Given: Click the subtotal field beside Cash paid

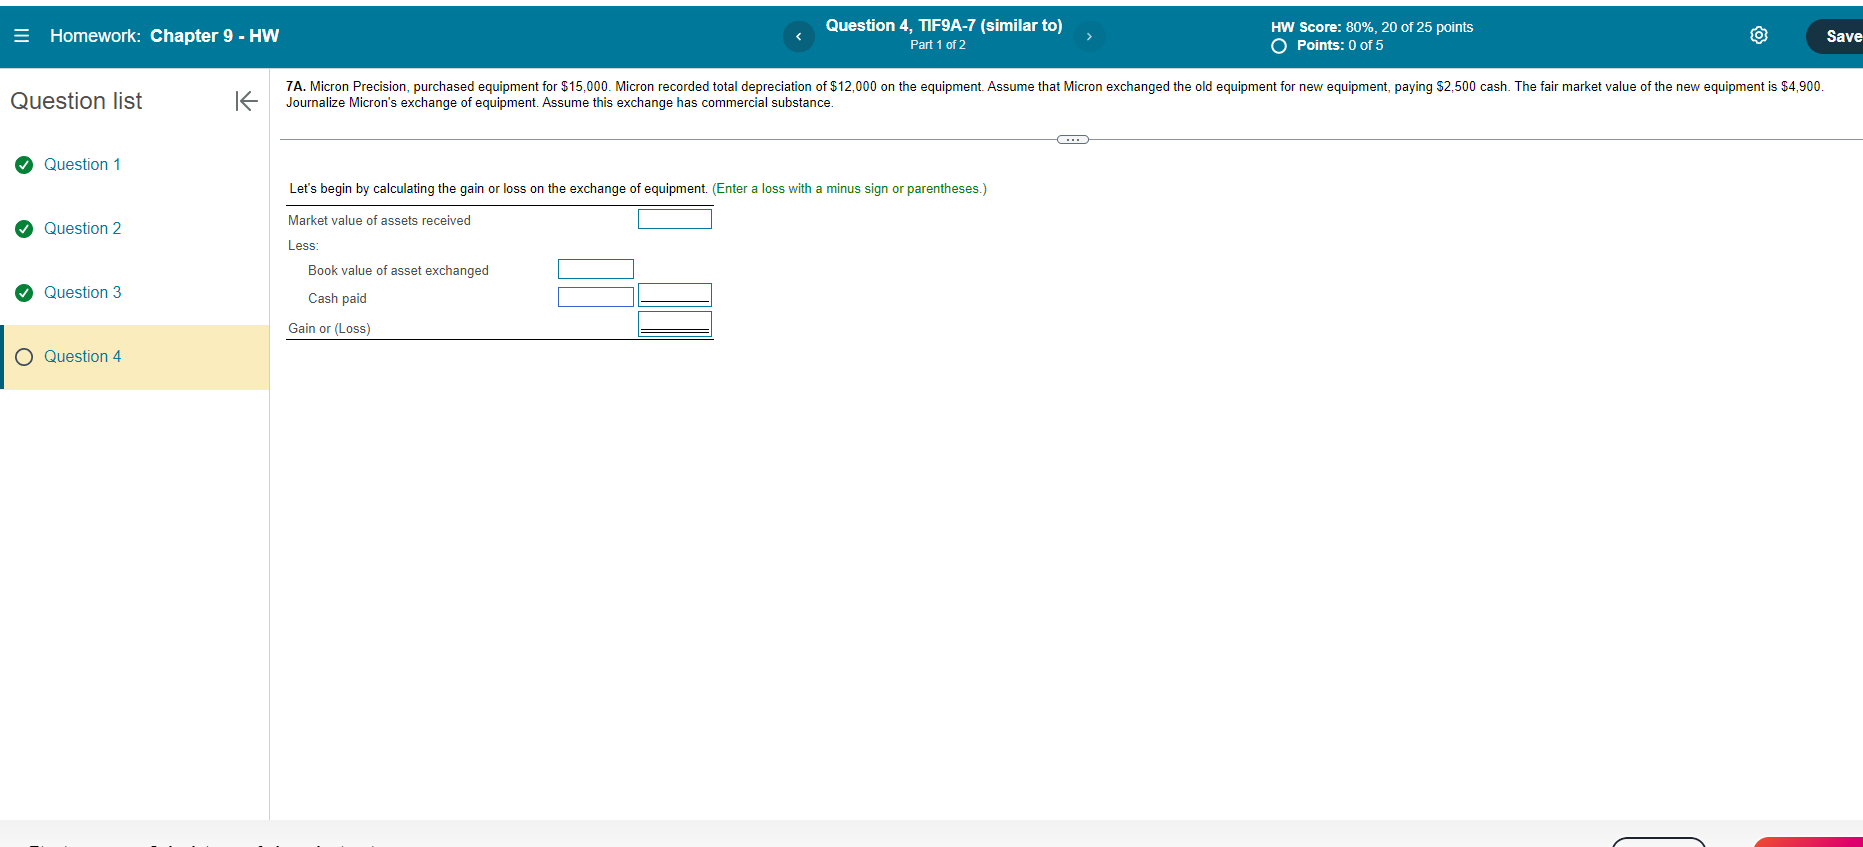Looking at the screenshot, I should (x=675, y=295).
